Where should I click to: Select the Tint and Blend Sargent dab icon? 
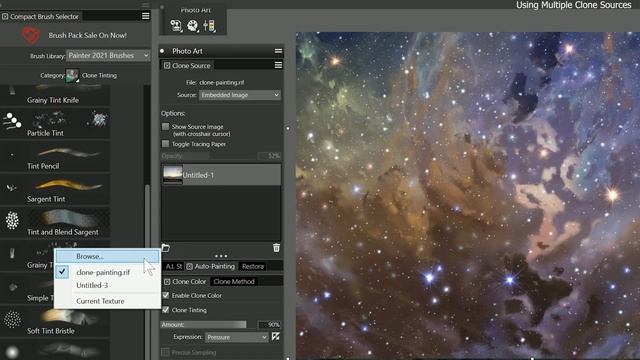click(x=12, y=220)
